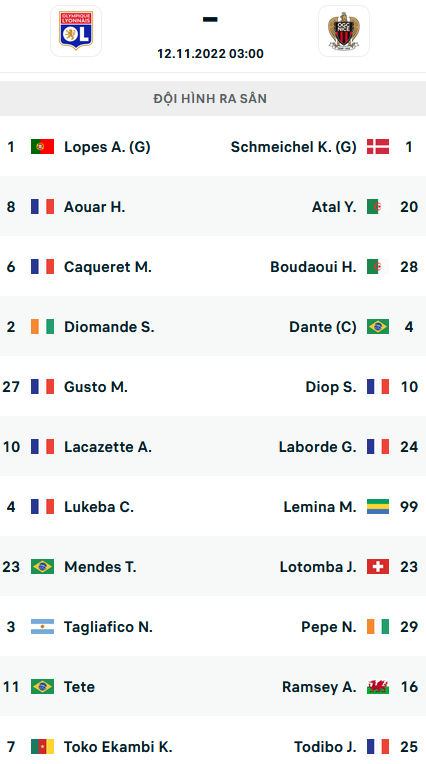Click Gabon flag next to Lemina M.
Viewport: 426px width, 764px height.
coord(378,507)
